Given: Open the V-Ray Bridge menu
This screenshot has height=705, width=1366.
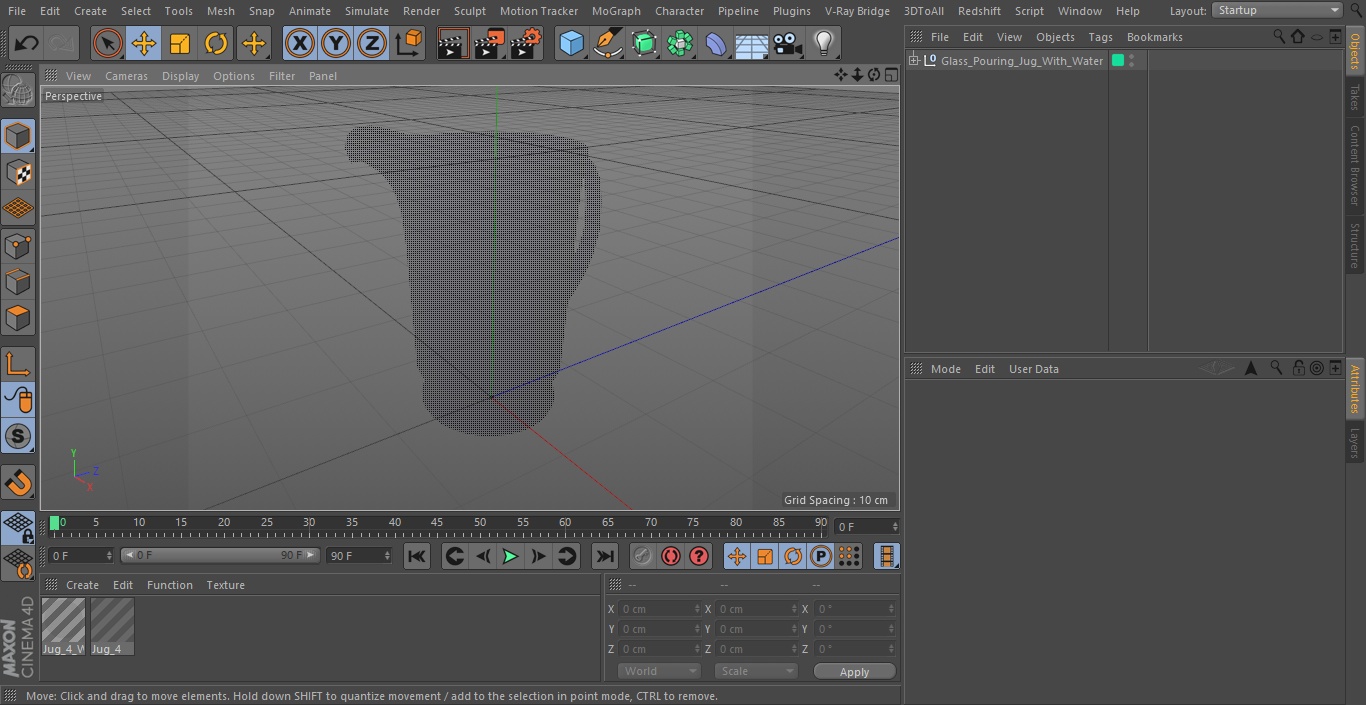Looking at the screenshot, I should click(857, 11).
